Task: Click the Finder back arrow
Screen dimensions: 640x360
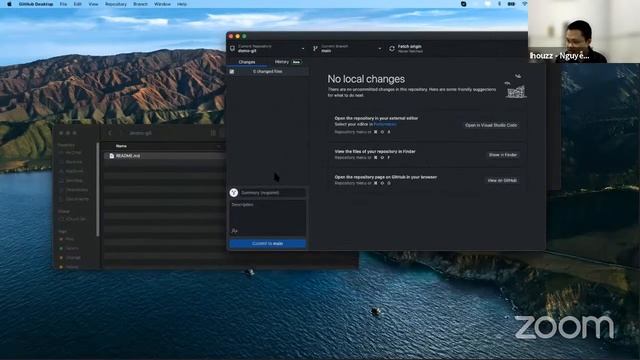Action: point(110,133)
